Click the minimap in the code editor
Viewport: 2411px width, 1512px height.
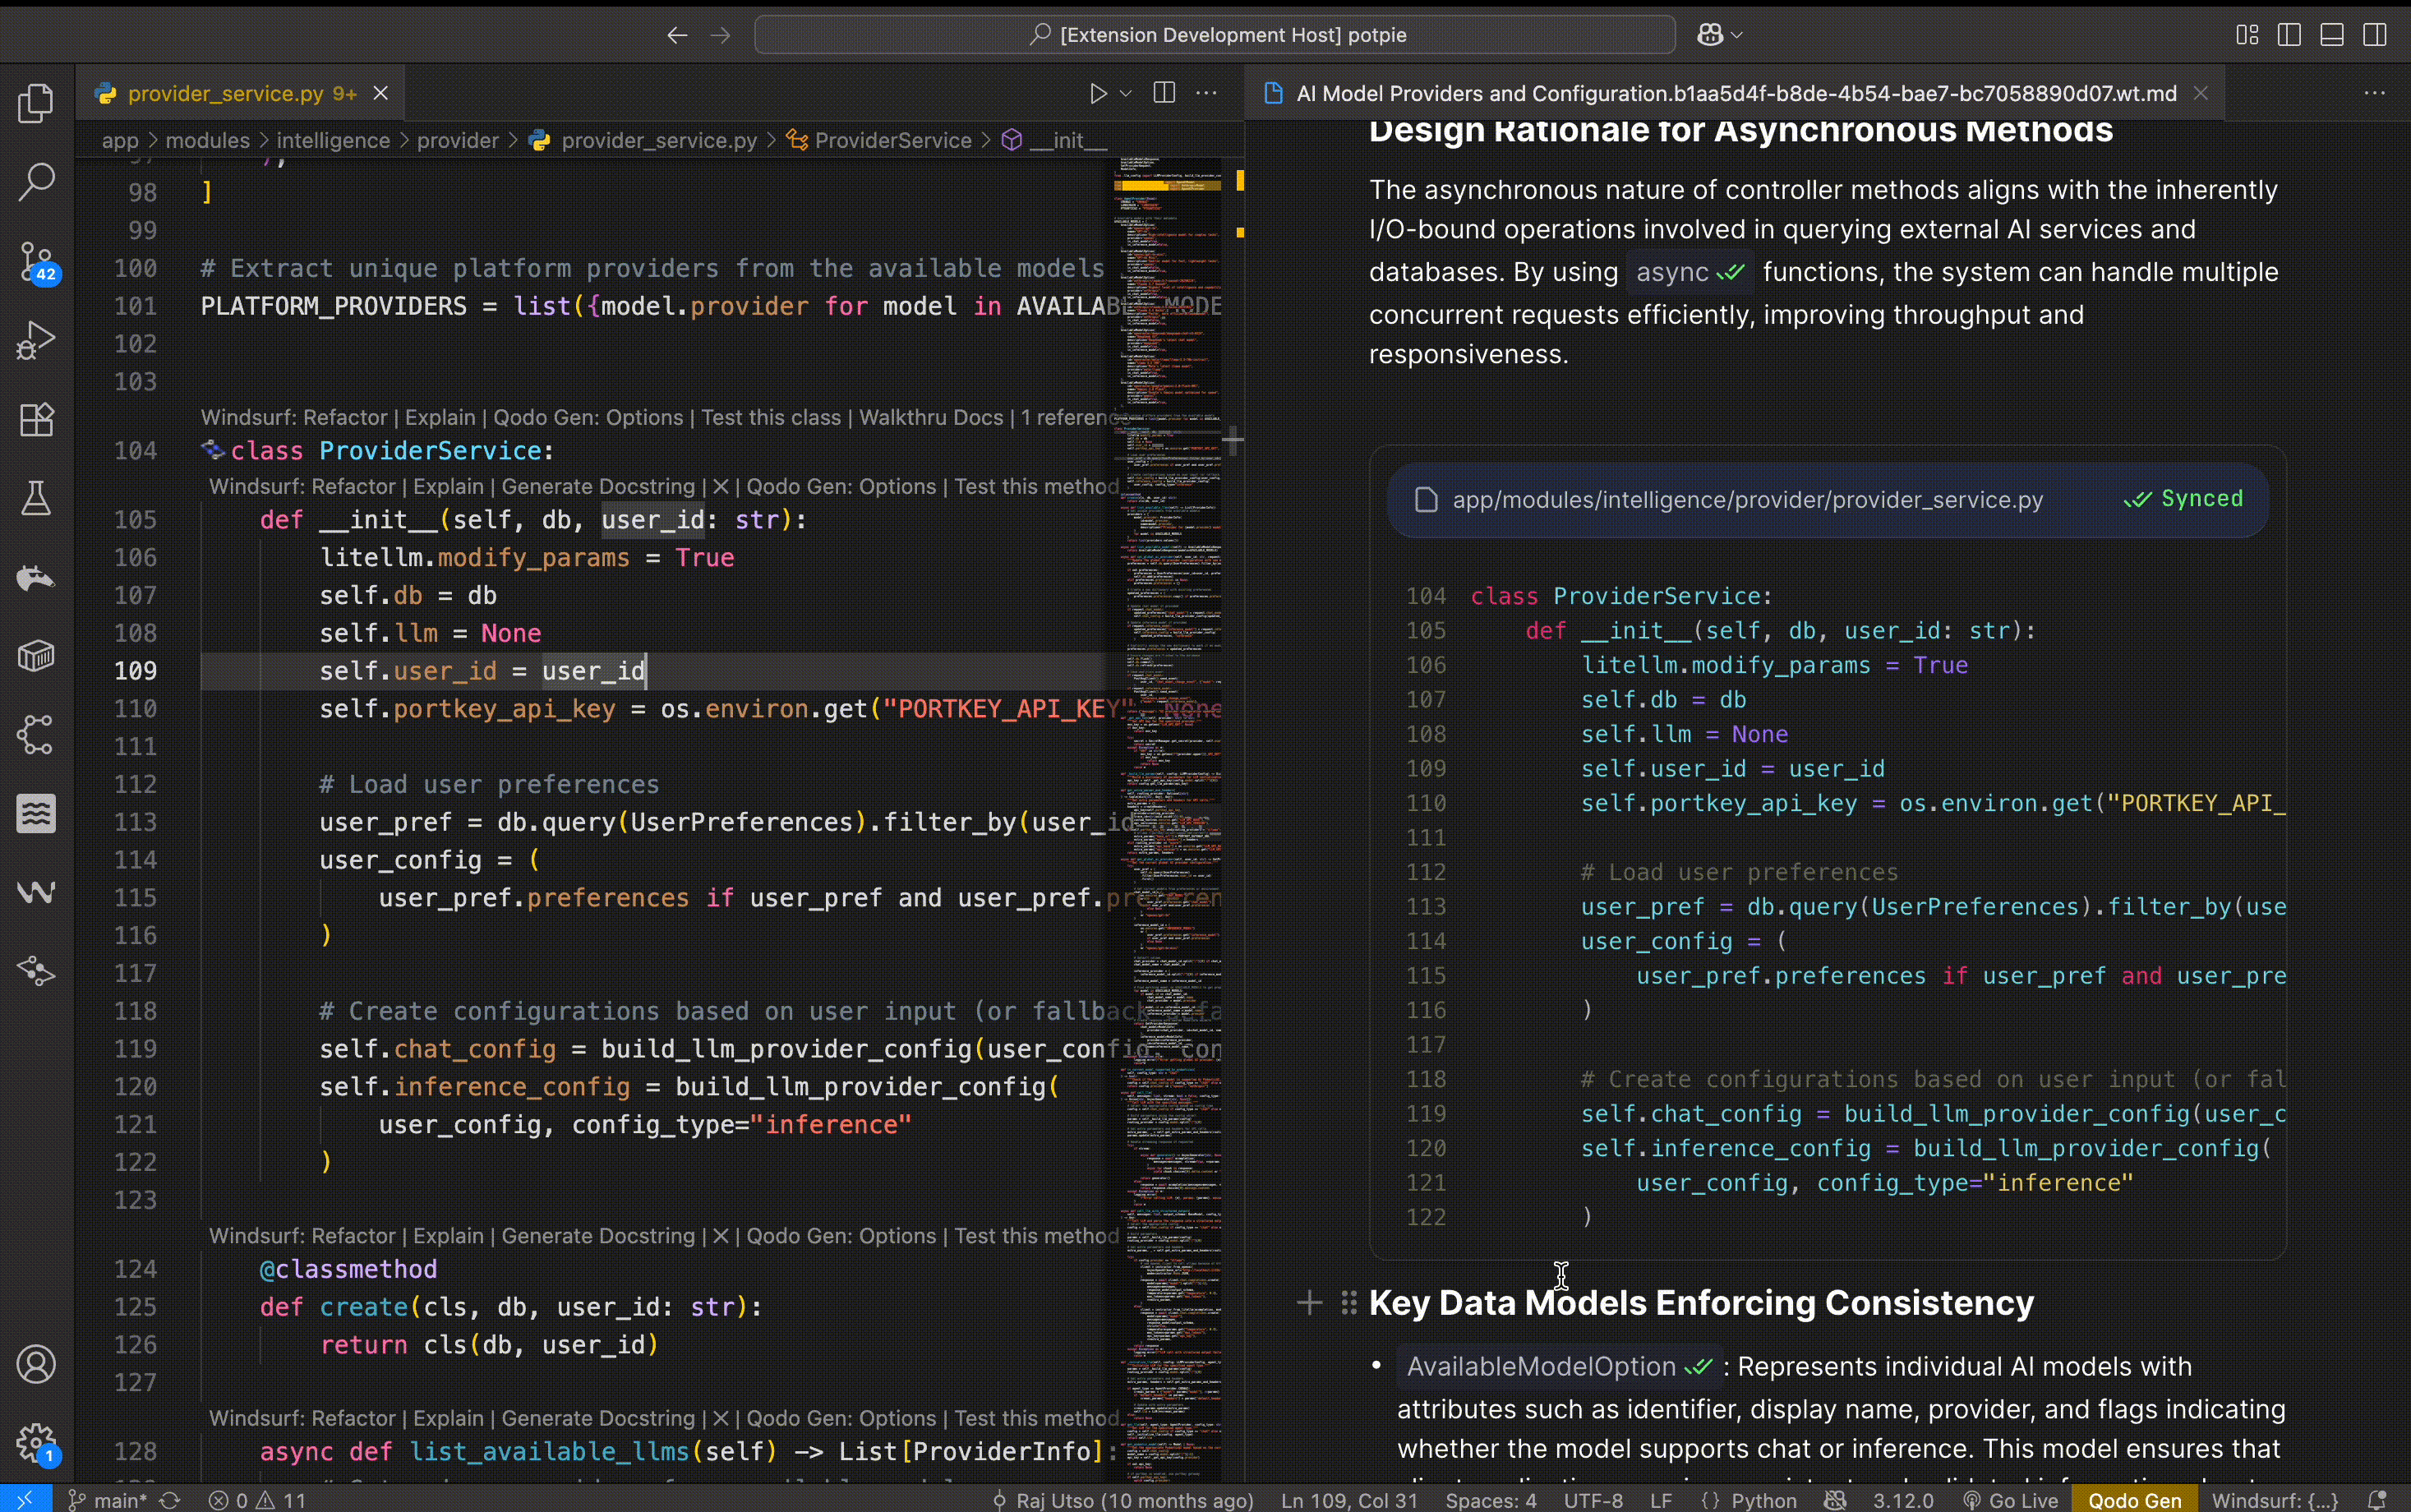coord(1166,820)
